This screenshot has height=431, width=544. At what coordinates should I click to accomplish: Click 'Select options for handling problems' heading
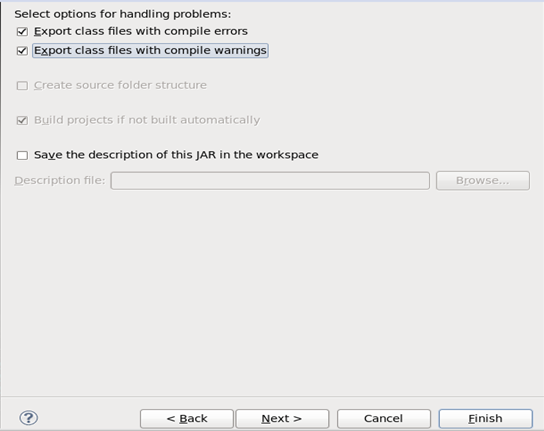click(x=122, y=14)
